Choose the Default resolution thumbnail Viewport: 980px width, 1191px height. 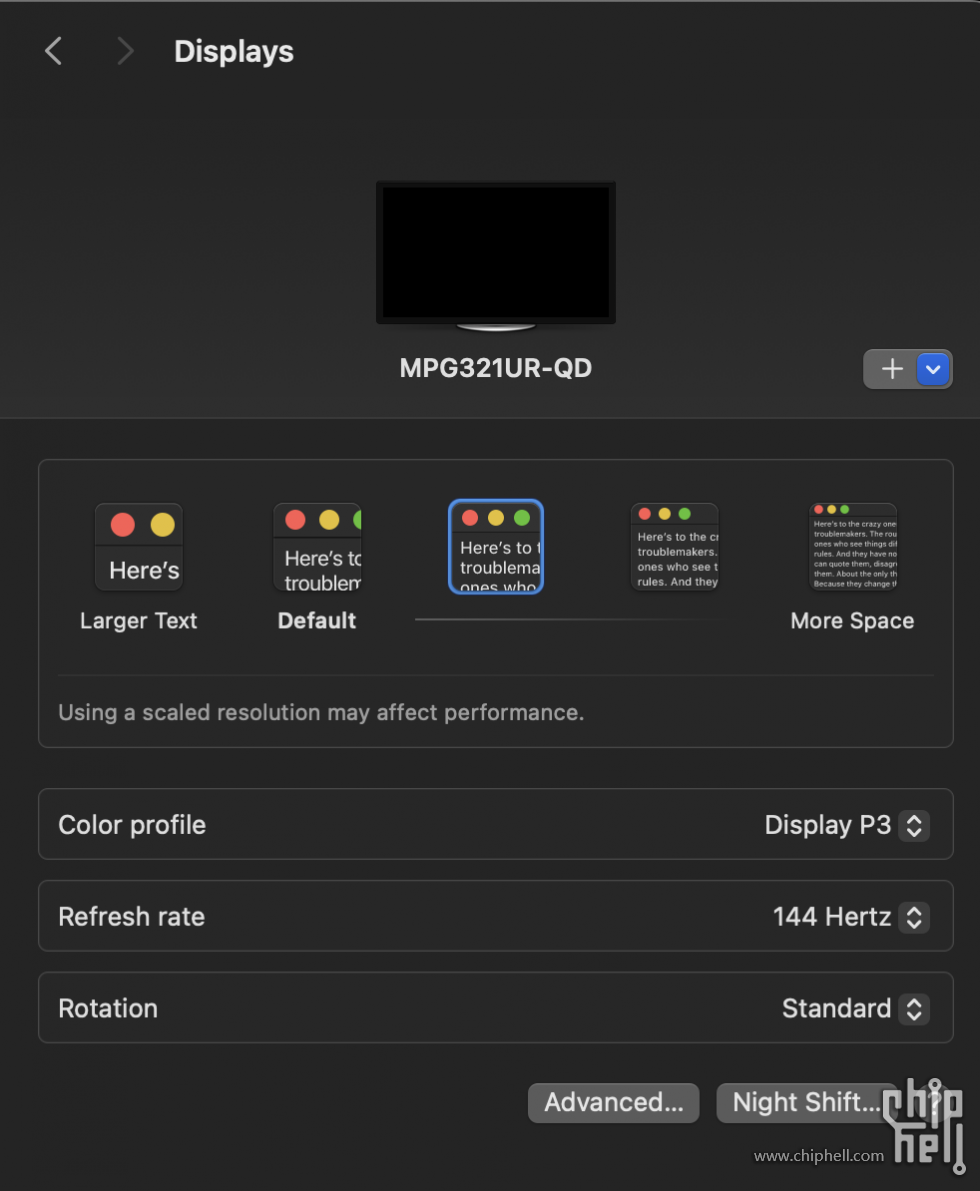[317, 547]
